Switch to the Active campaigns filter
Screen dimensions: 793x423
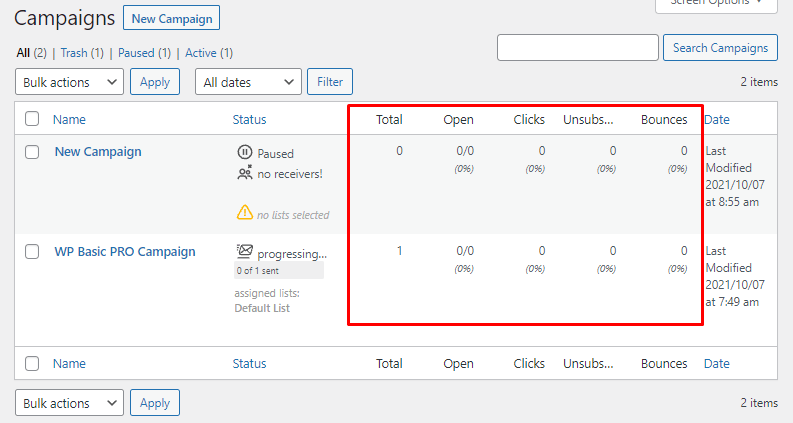pos(208,52)
